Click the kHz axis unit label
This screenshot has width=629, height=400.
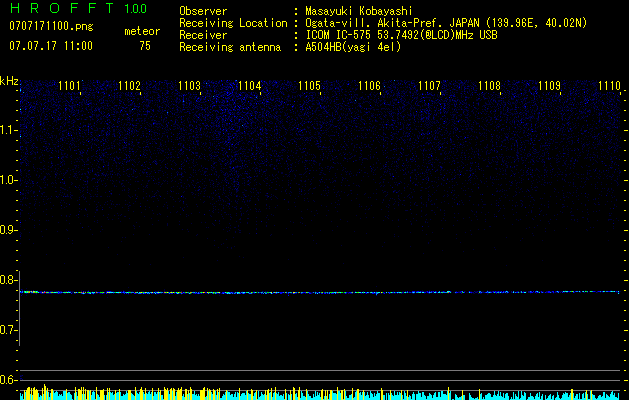coord(9,81)
